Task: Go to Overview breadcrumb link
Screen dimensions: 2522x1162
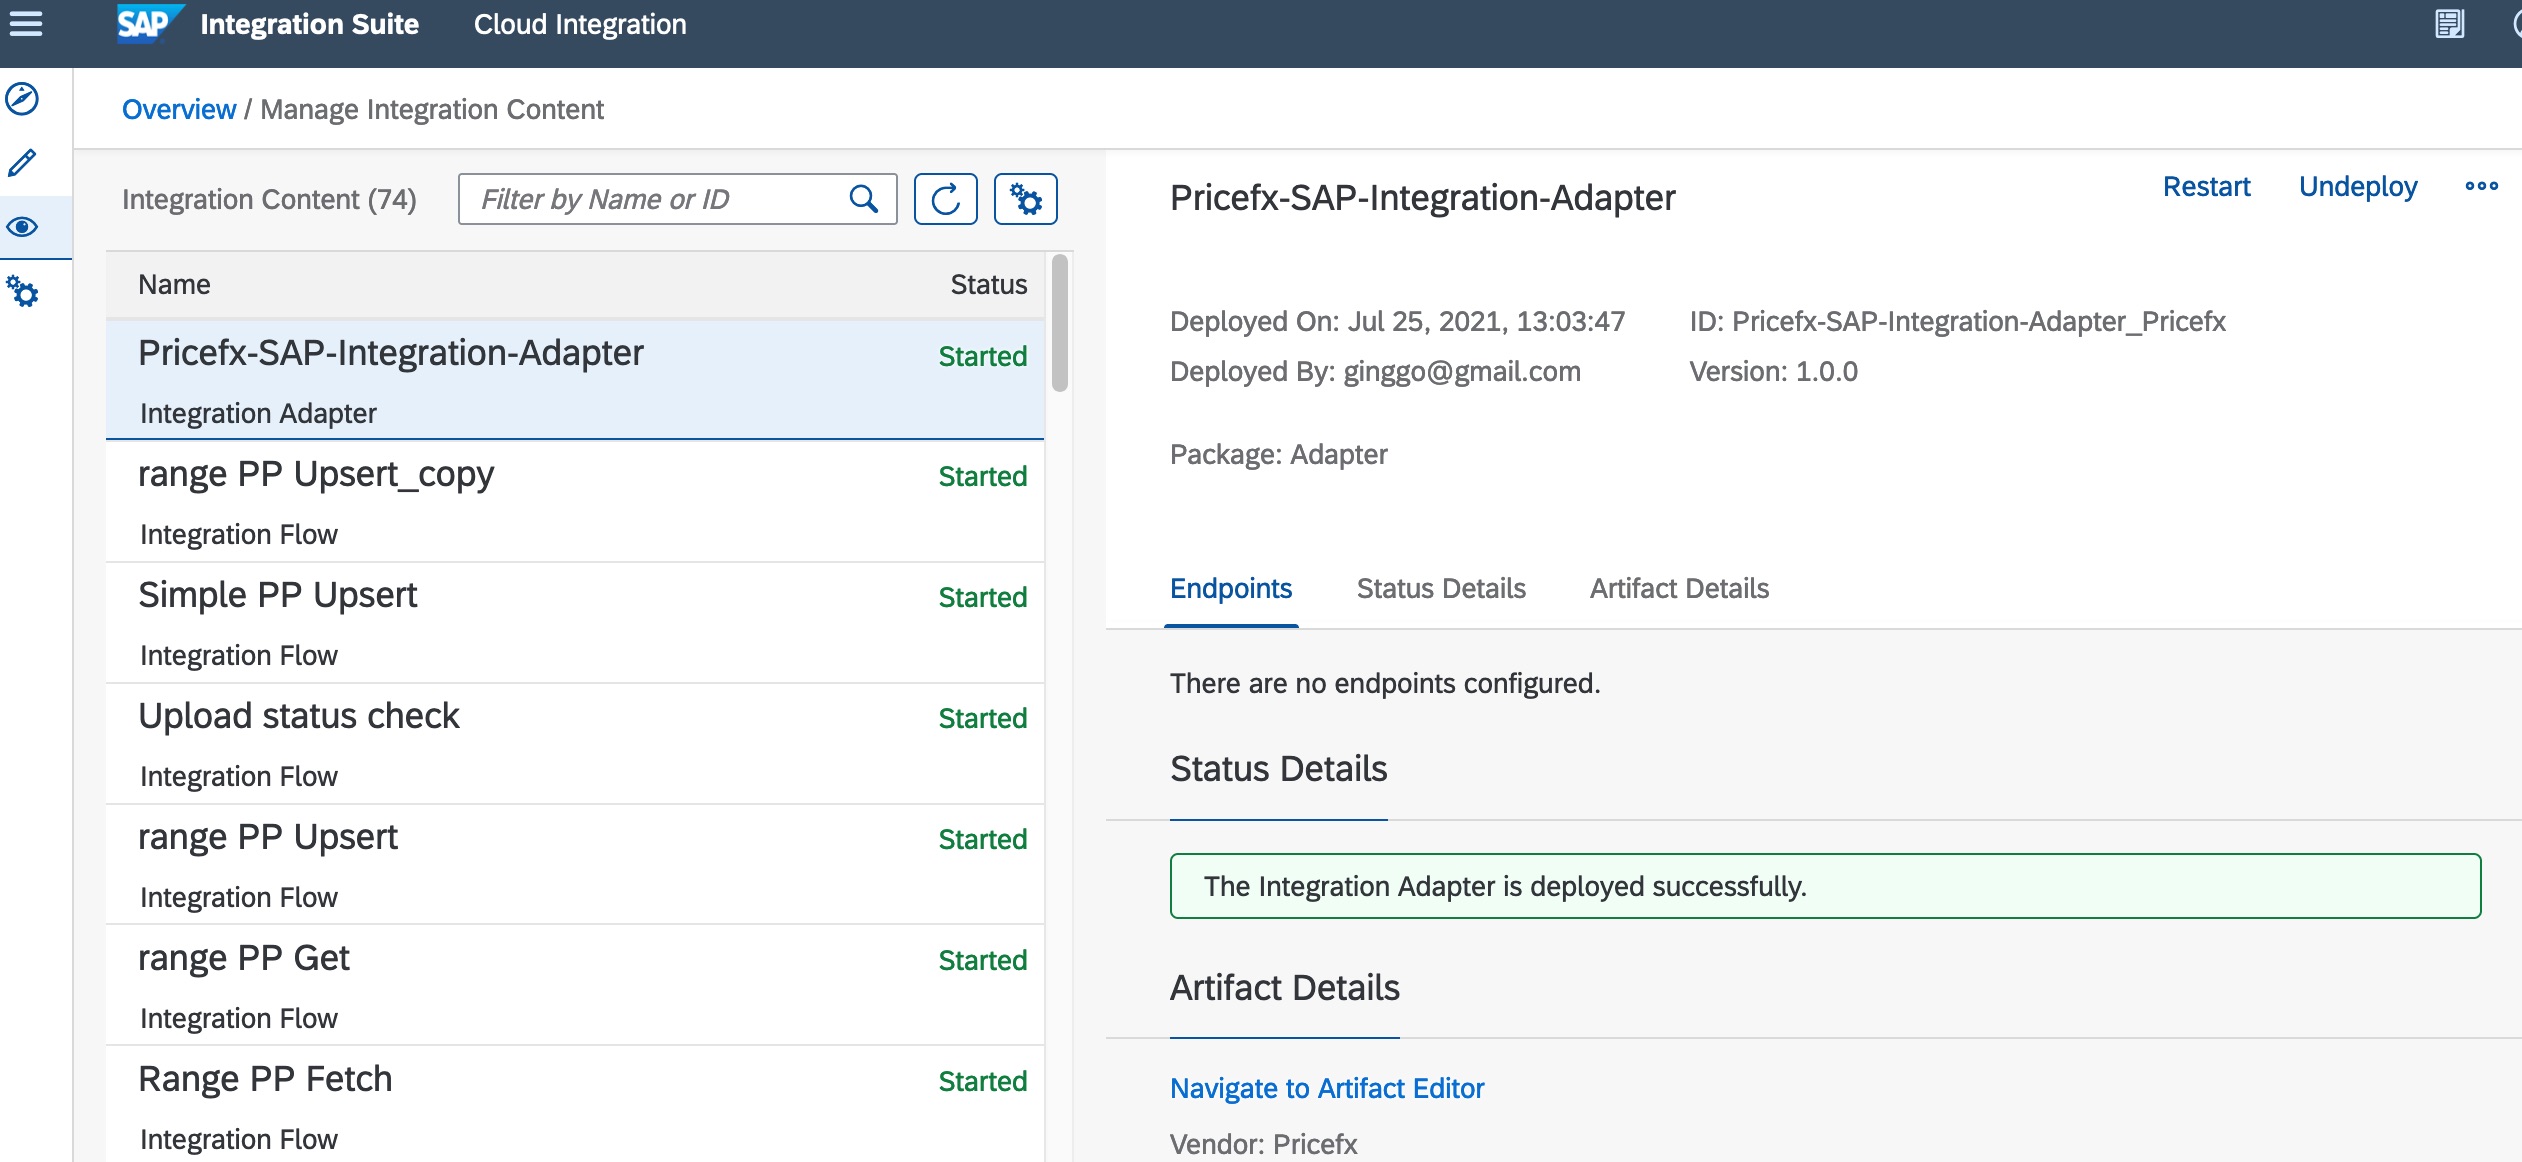Action: coord(179,109)
